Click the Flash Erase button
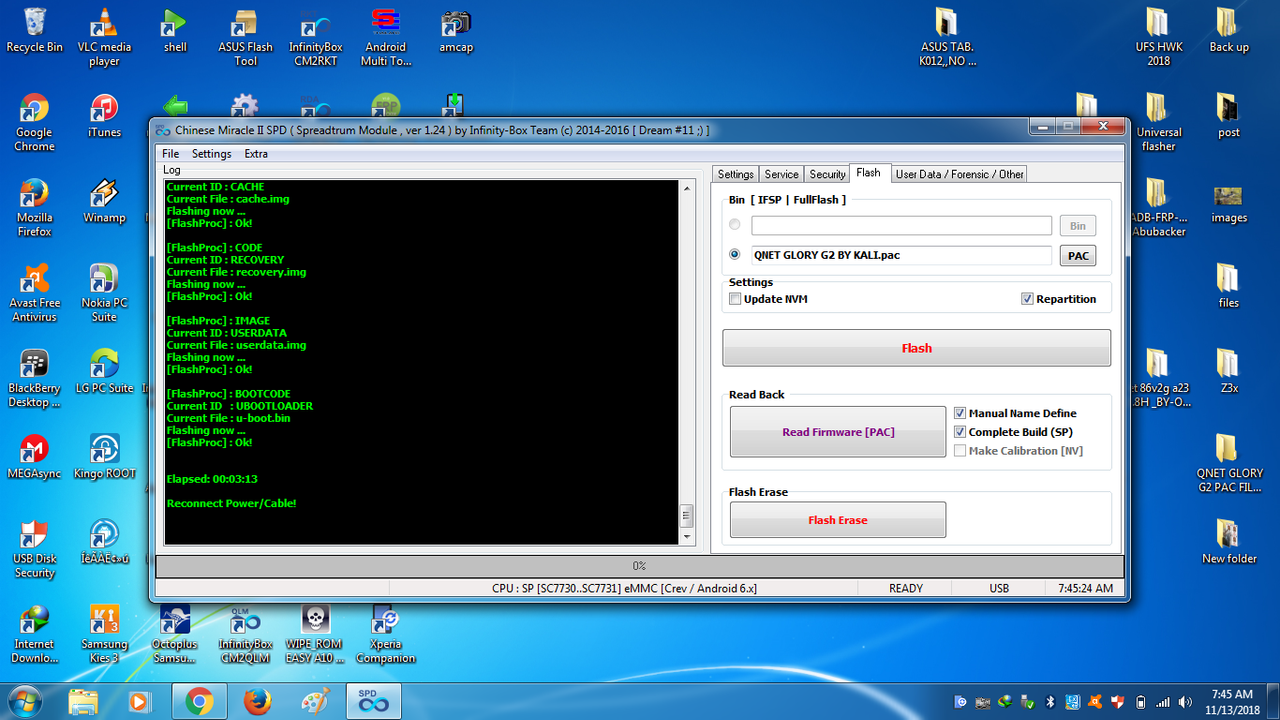 (838, 520)
